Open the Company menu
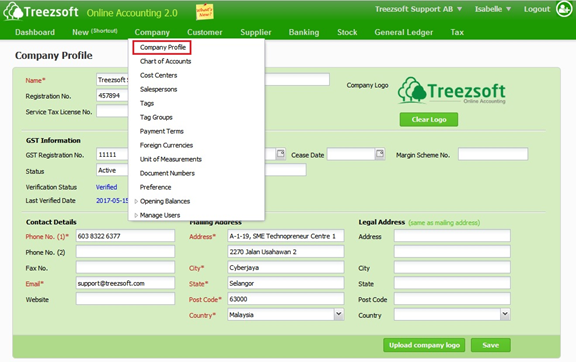Screen dimensions: 576x362 [152, 32]
